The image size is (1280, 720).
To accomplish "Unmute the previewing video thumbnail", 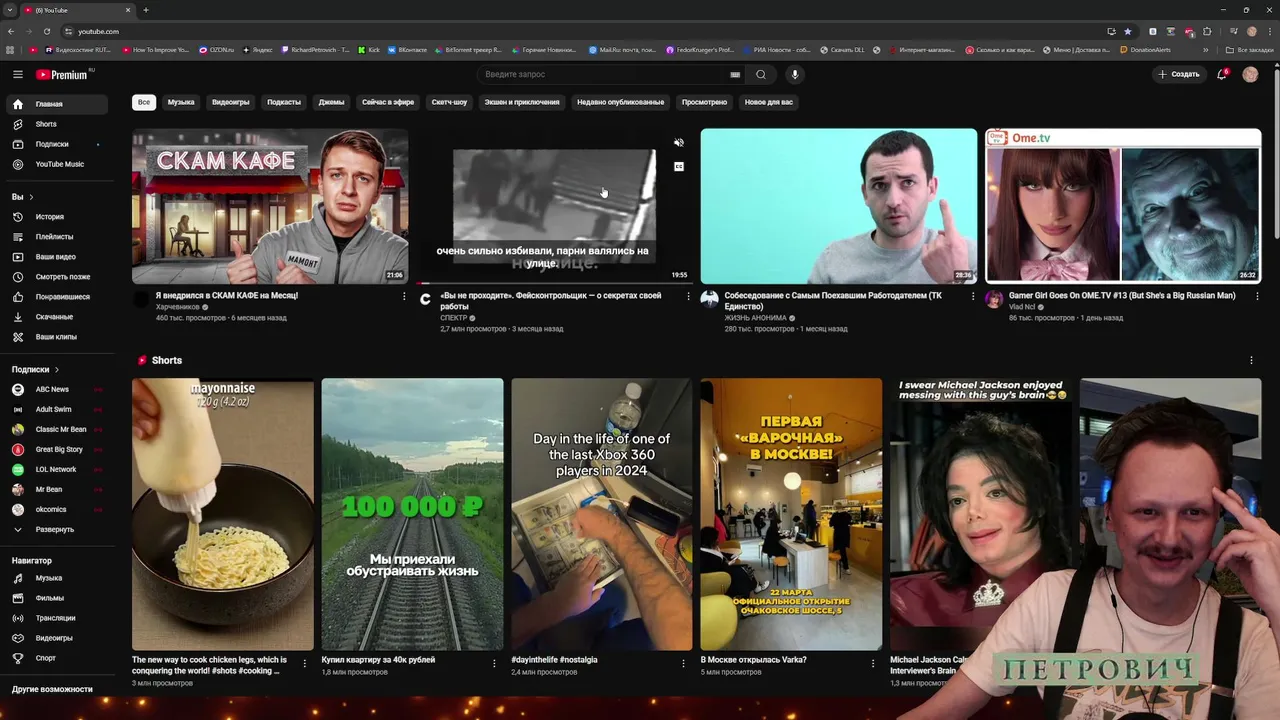I will point(679,143).
